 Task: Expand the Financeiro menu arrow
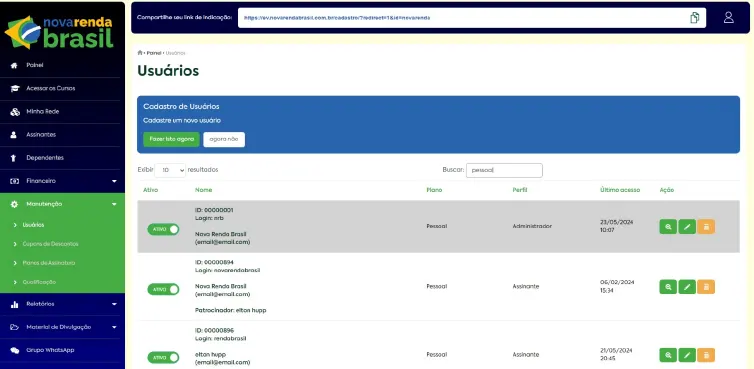(114, 181)
